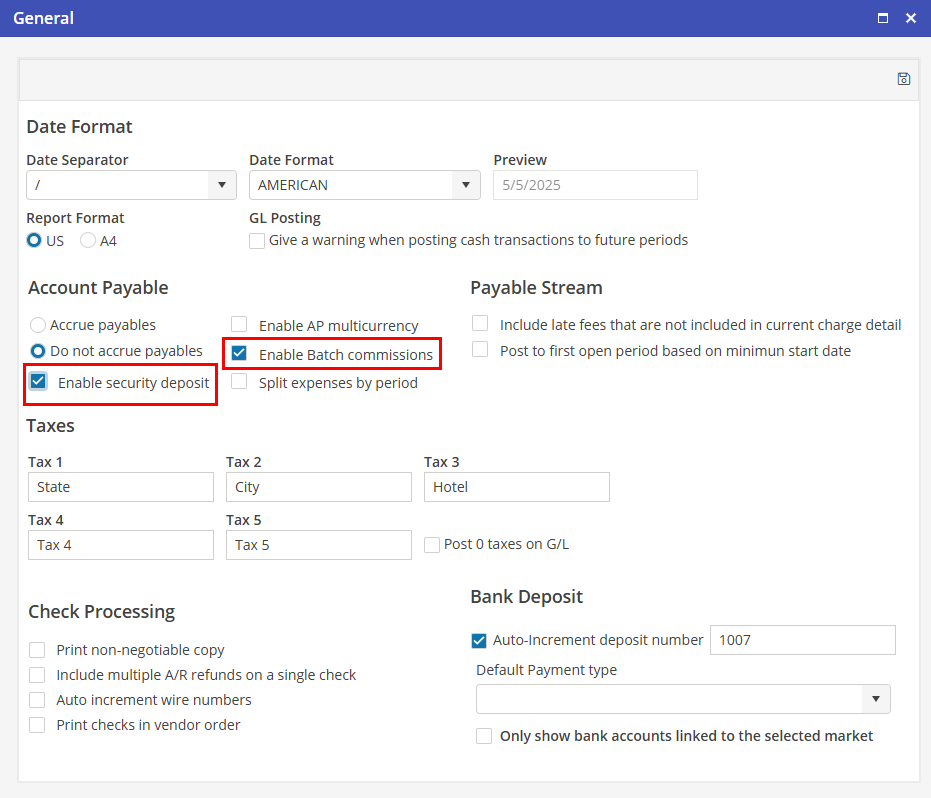Enable warning for future period cash posting
Screen dimensions: 931x798
pyautogui.click(x=257, y=240)
